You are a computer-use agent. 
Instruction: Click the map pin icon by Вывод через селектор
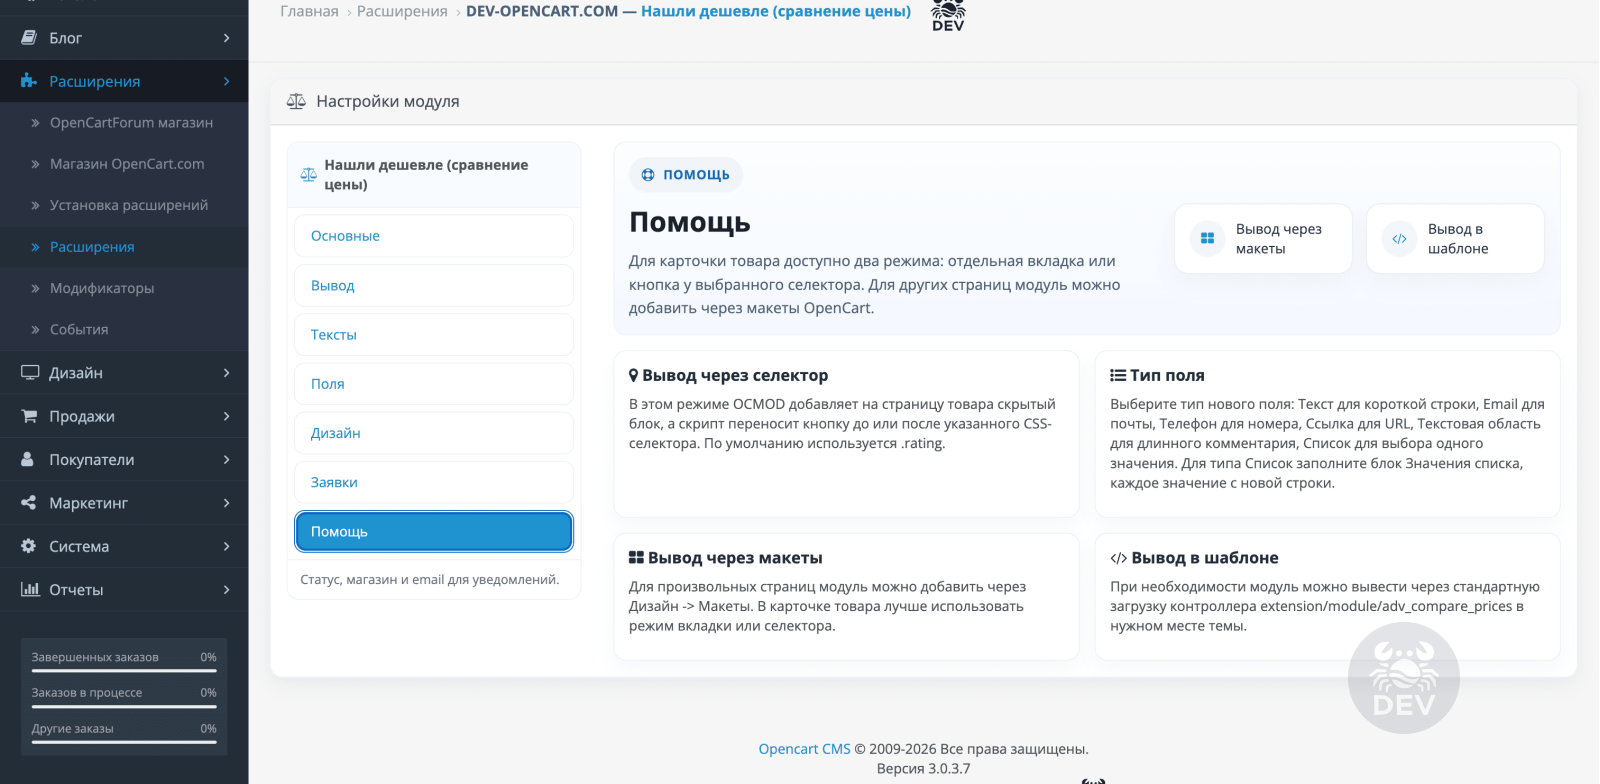tap(633, 375)
